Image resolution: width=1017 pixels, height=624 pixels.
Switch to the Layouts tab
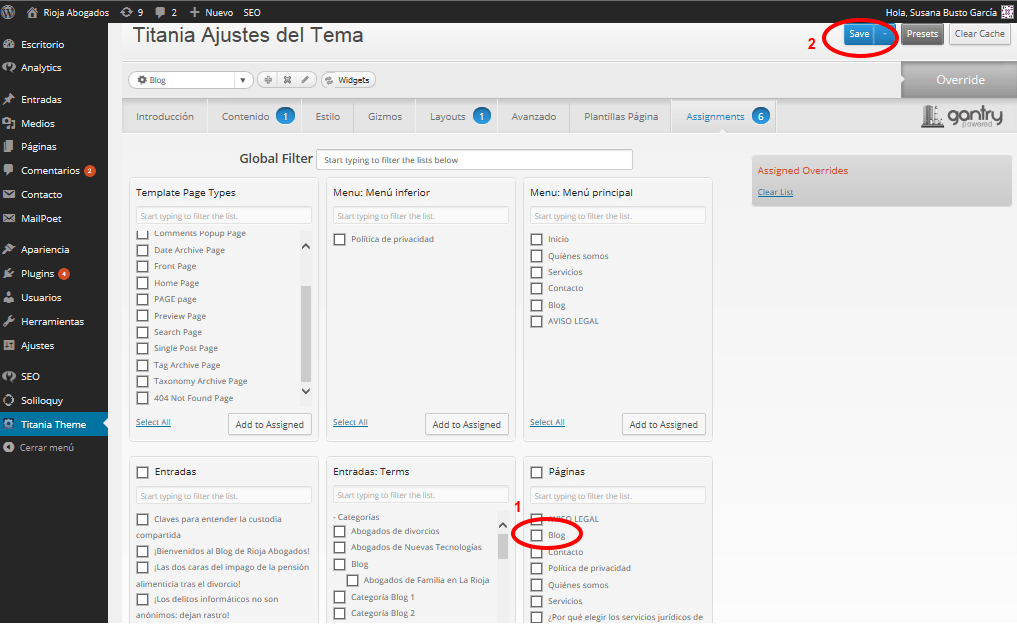(457, 117)
